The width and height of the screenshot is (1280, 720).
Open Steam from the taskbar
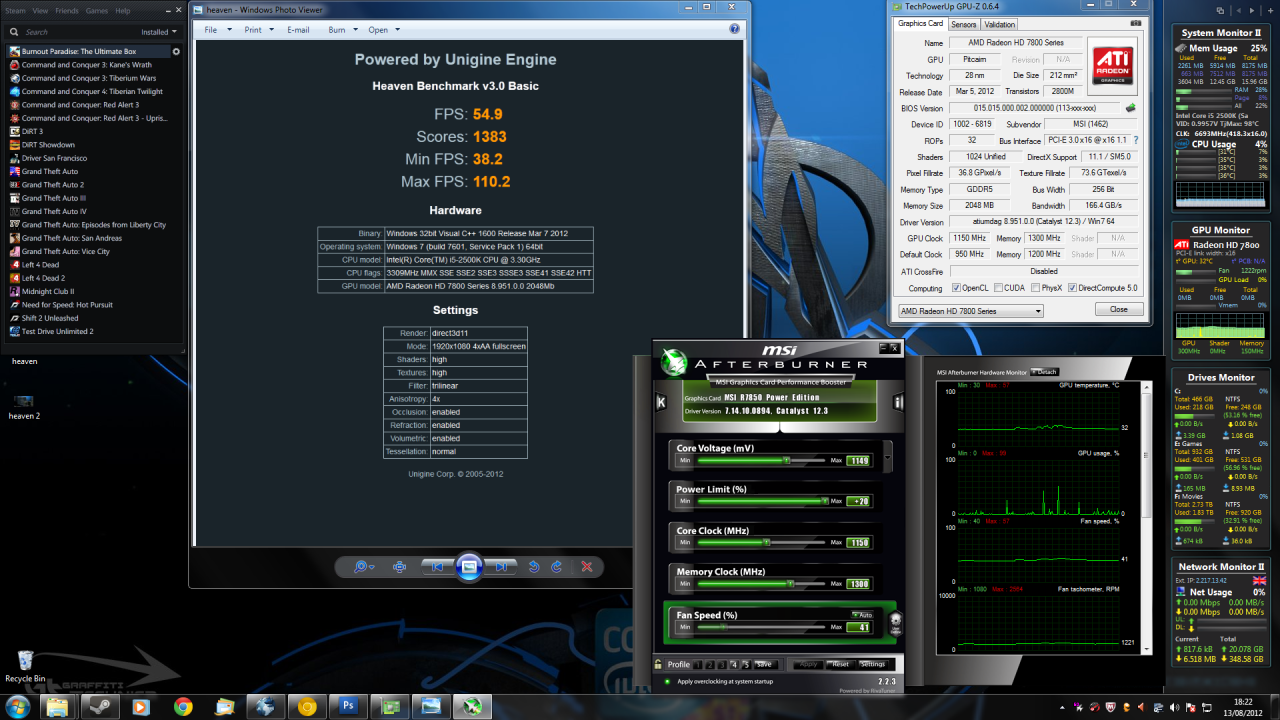(x=101, y=706)
